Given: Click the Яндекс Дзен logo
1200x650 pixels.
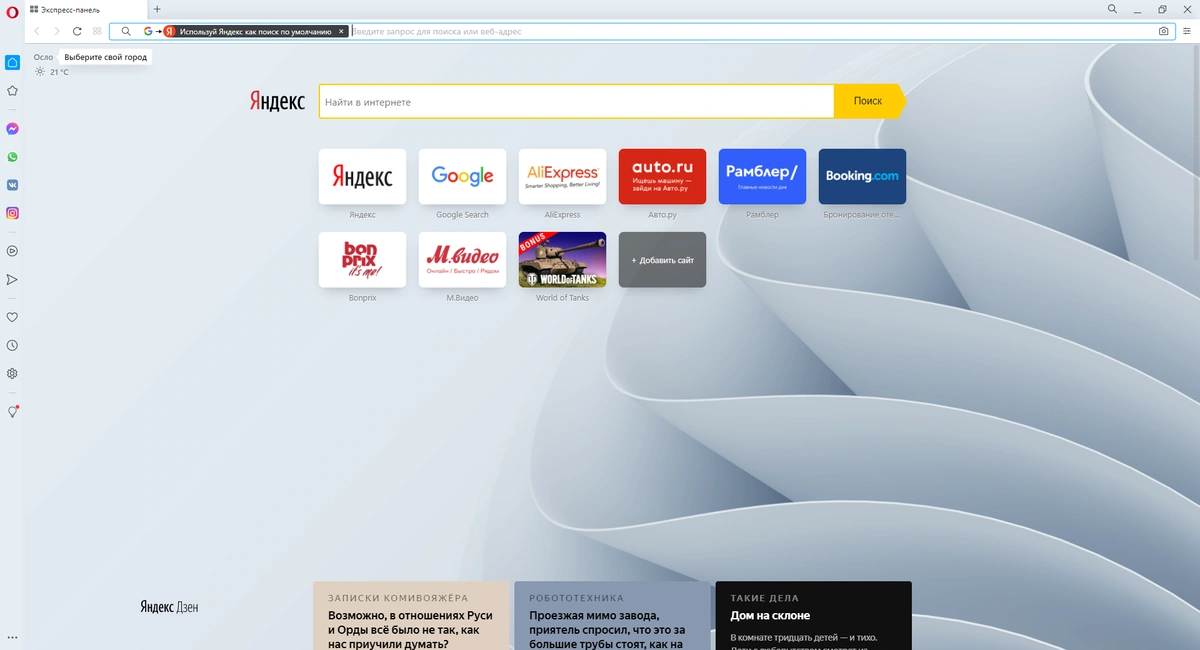Looking at the screenshot, I should (x=169, y=607).
